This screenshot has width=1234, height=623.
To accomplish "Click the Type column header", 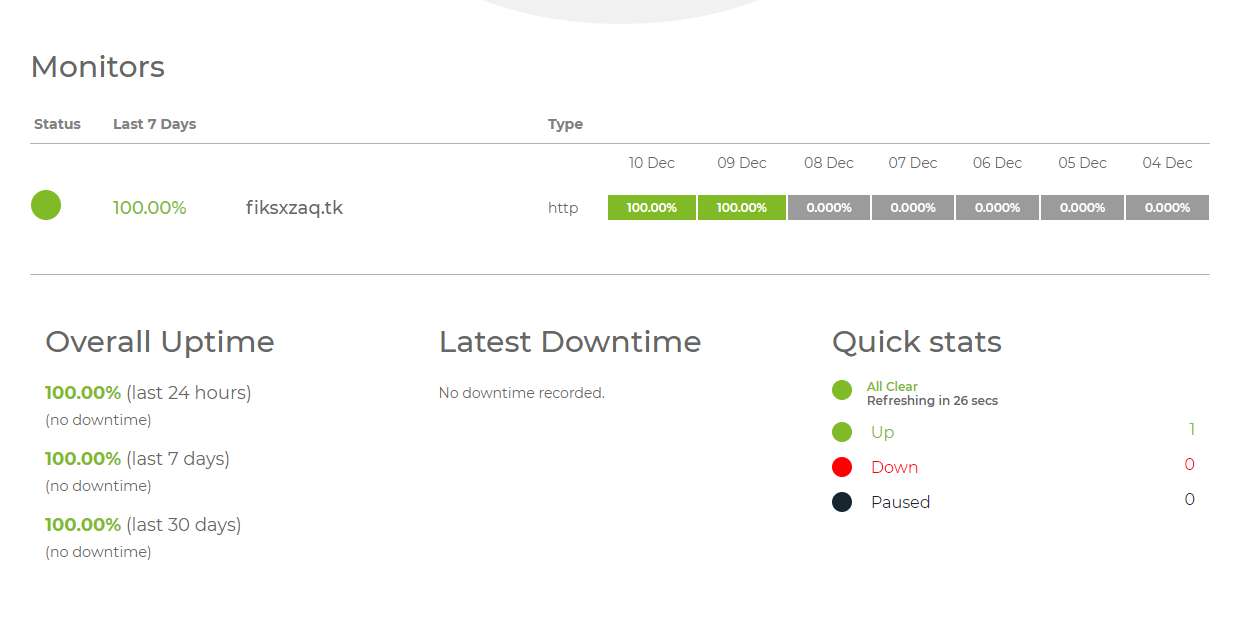I will [565, 124].
